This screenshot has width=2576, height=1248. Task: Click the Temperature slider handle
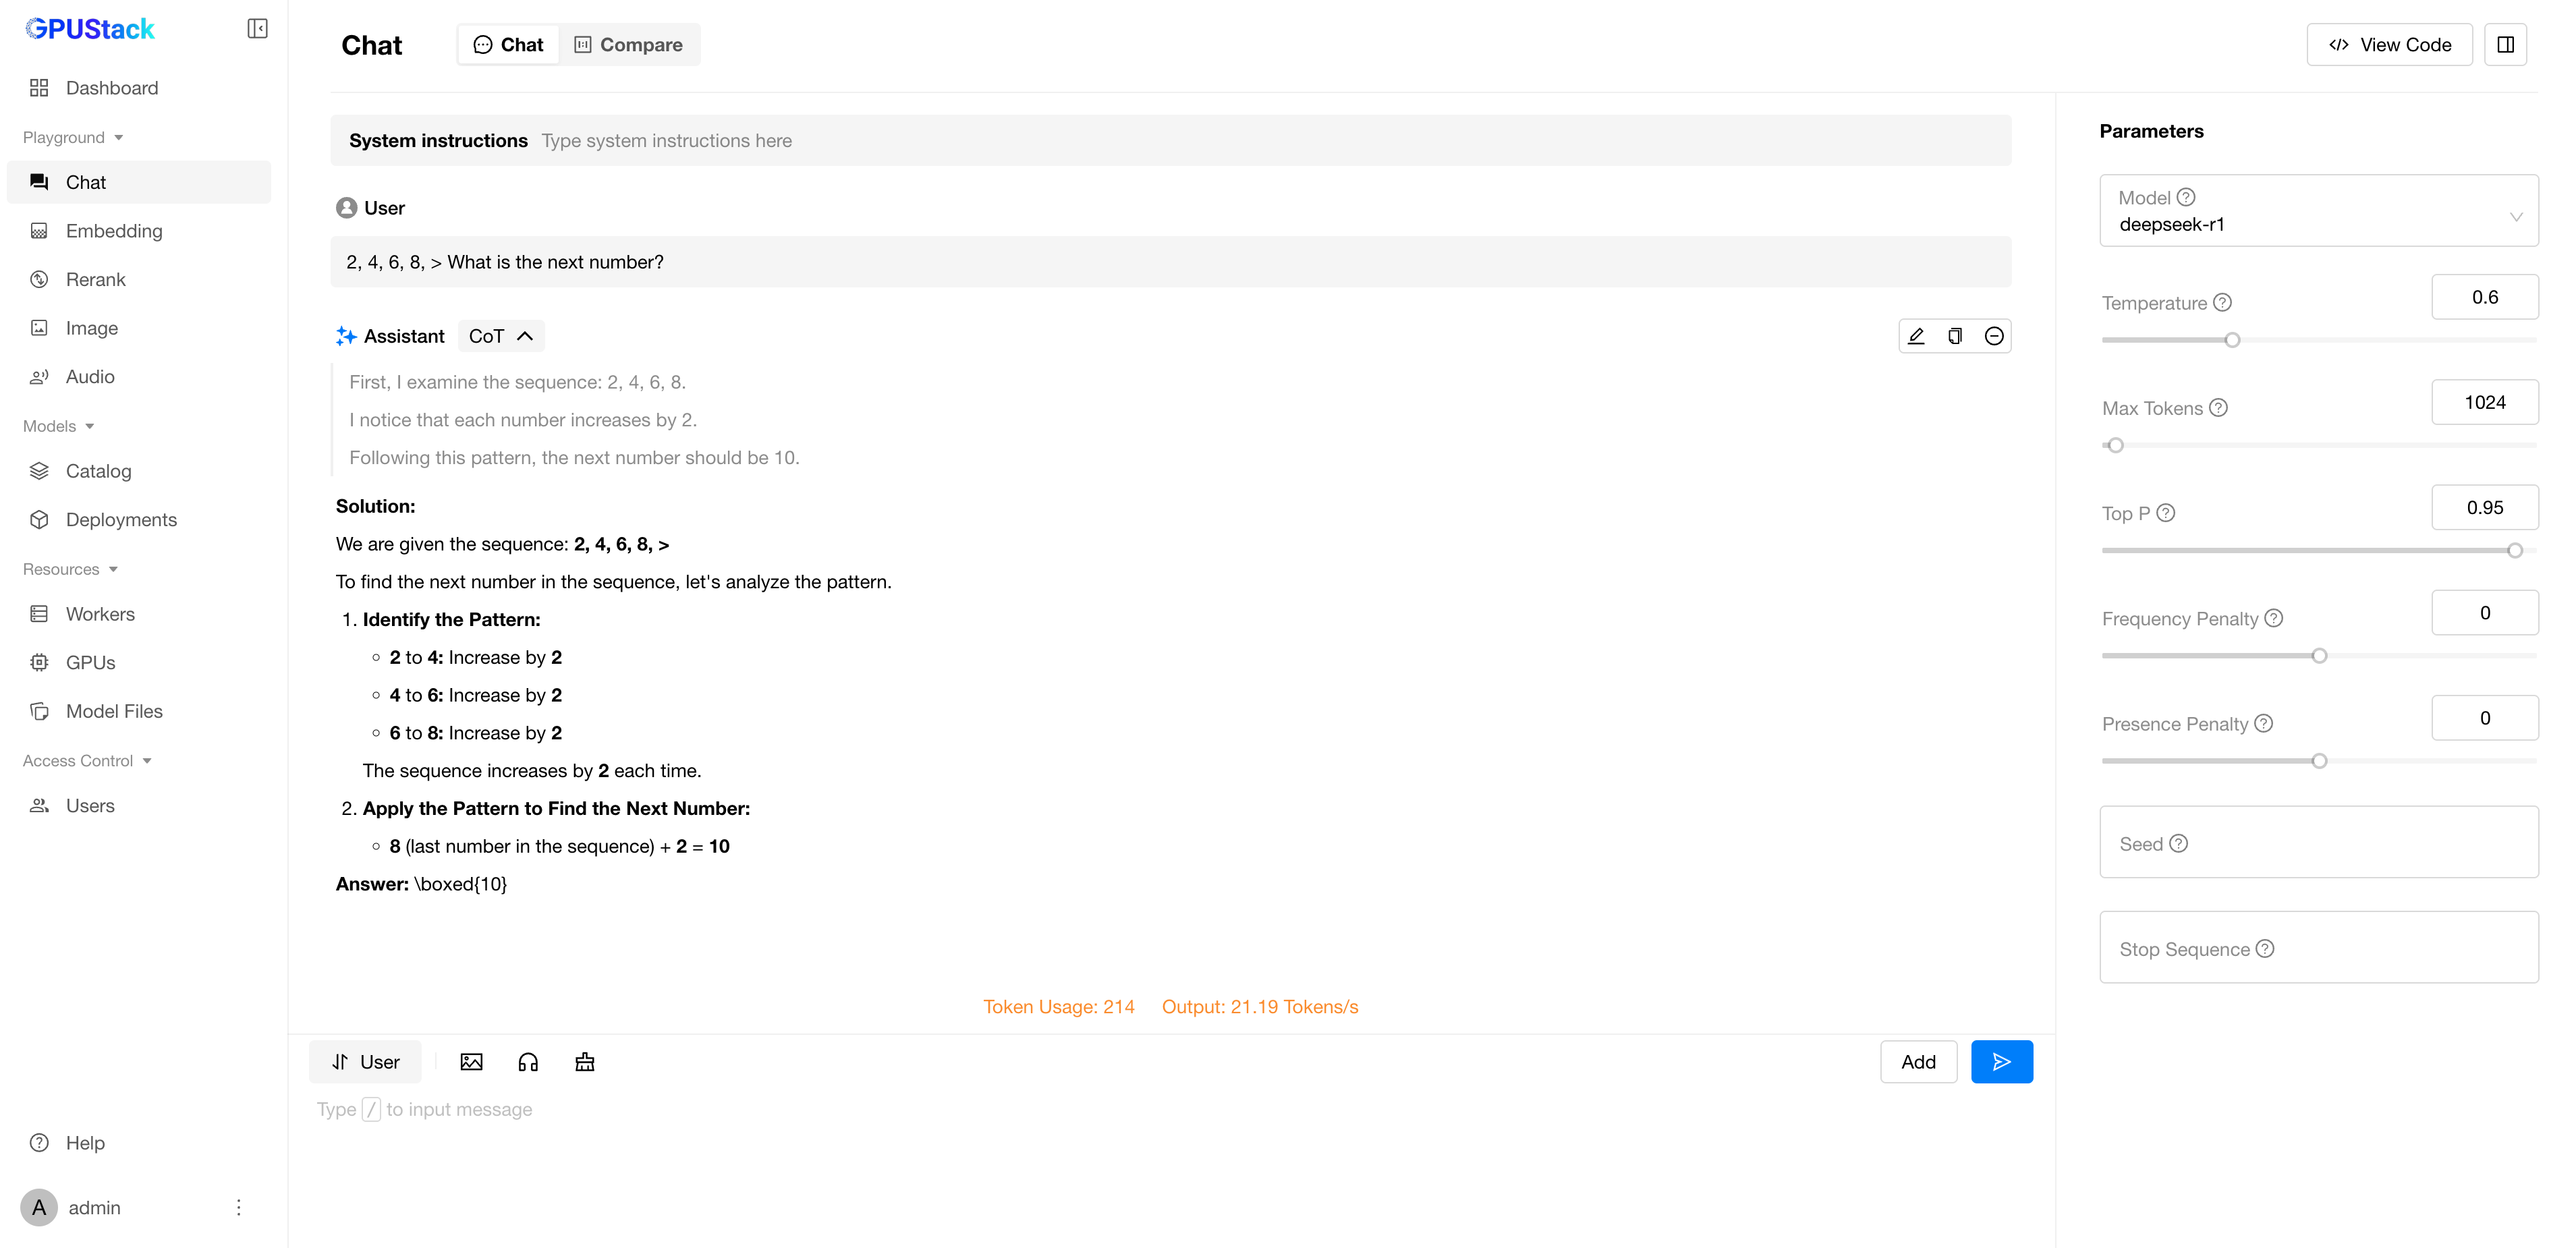(x=2232, y=340)
